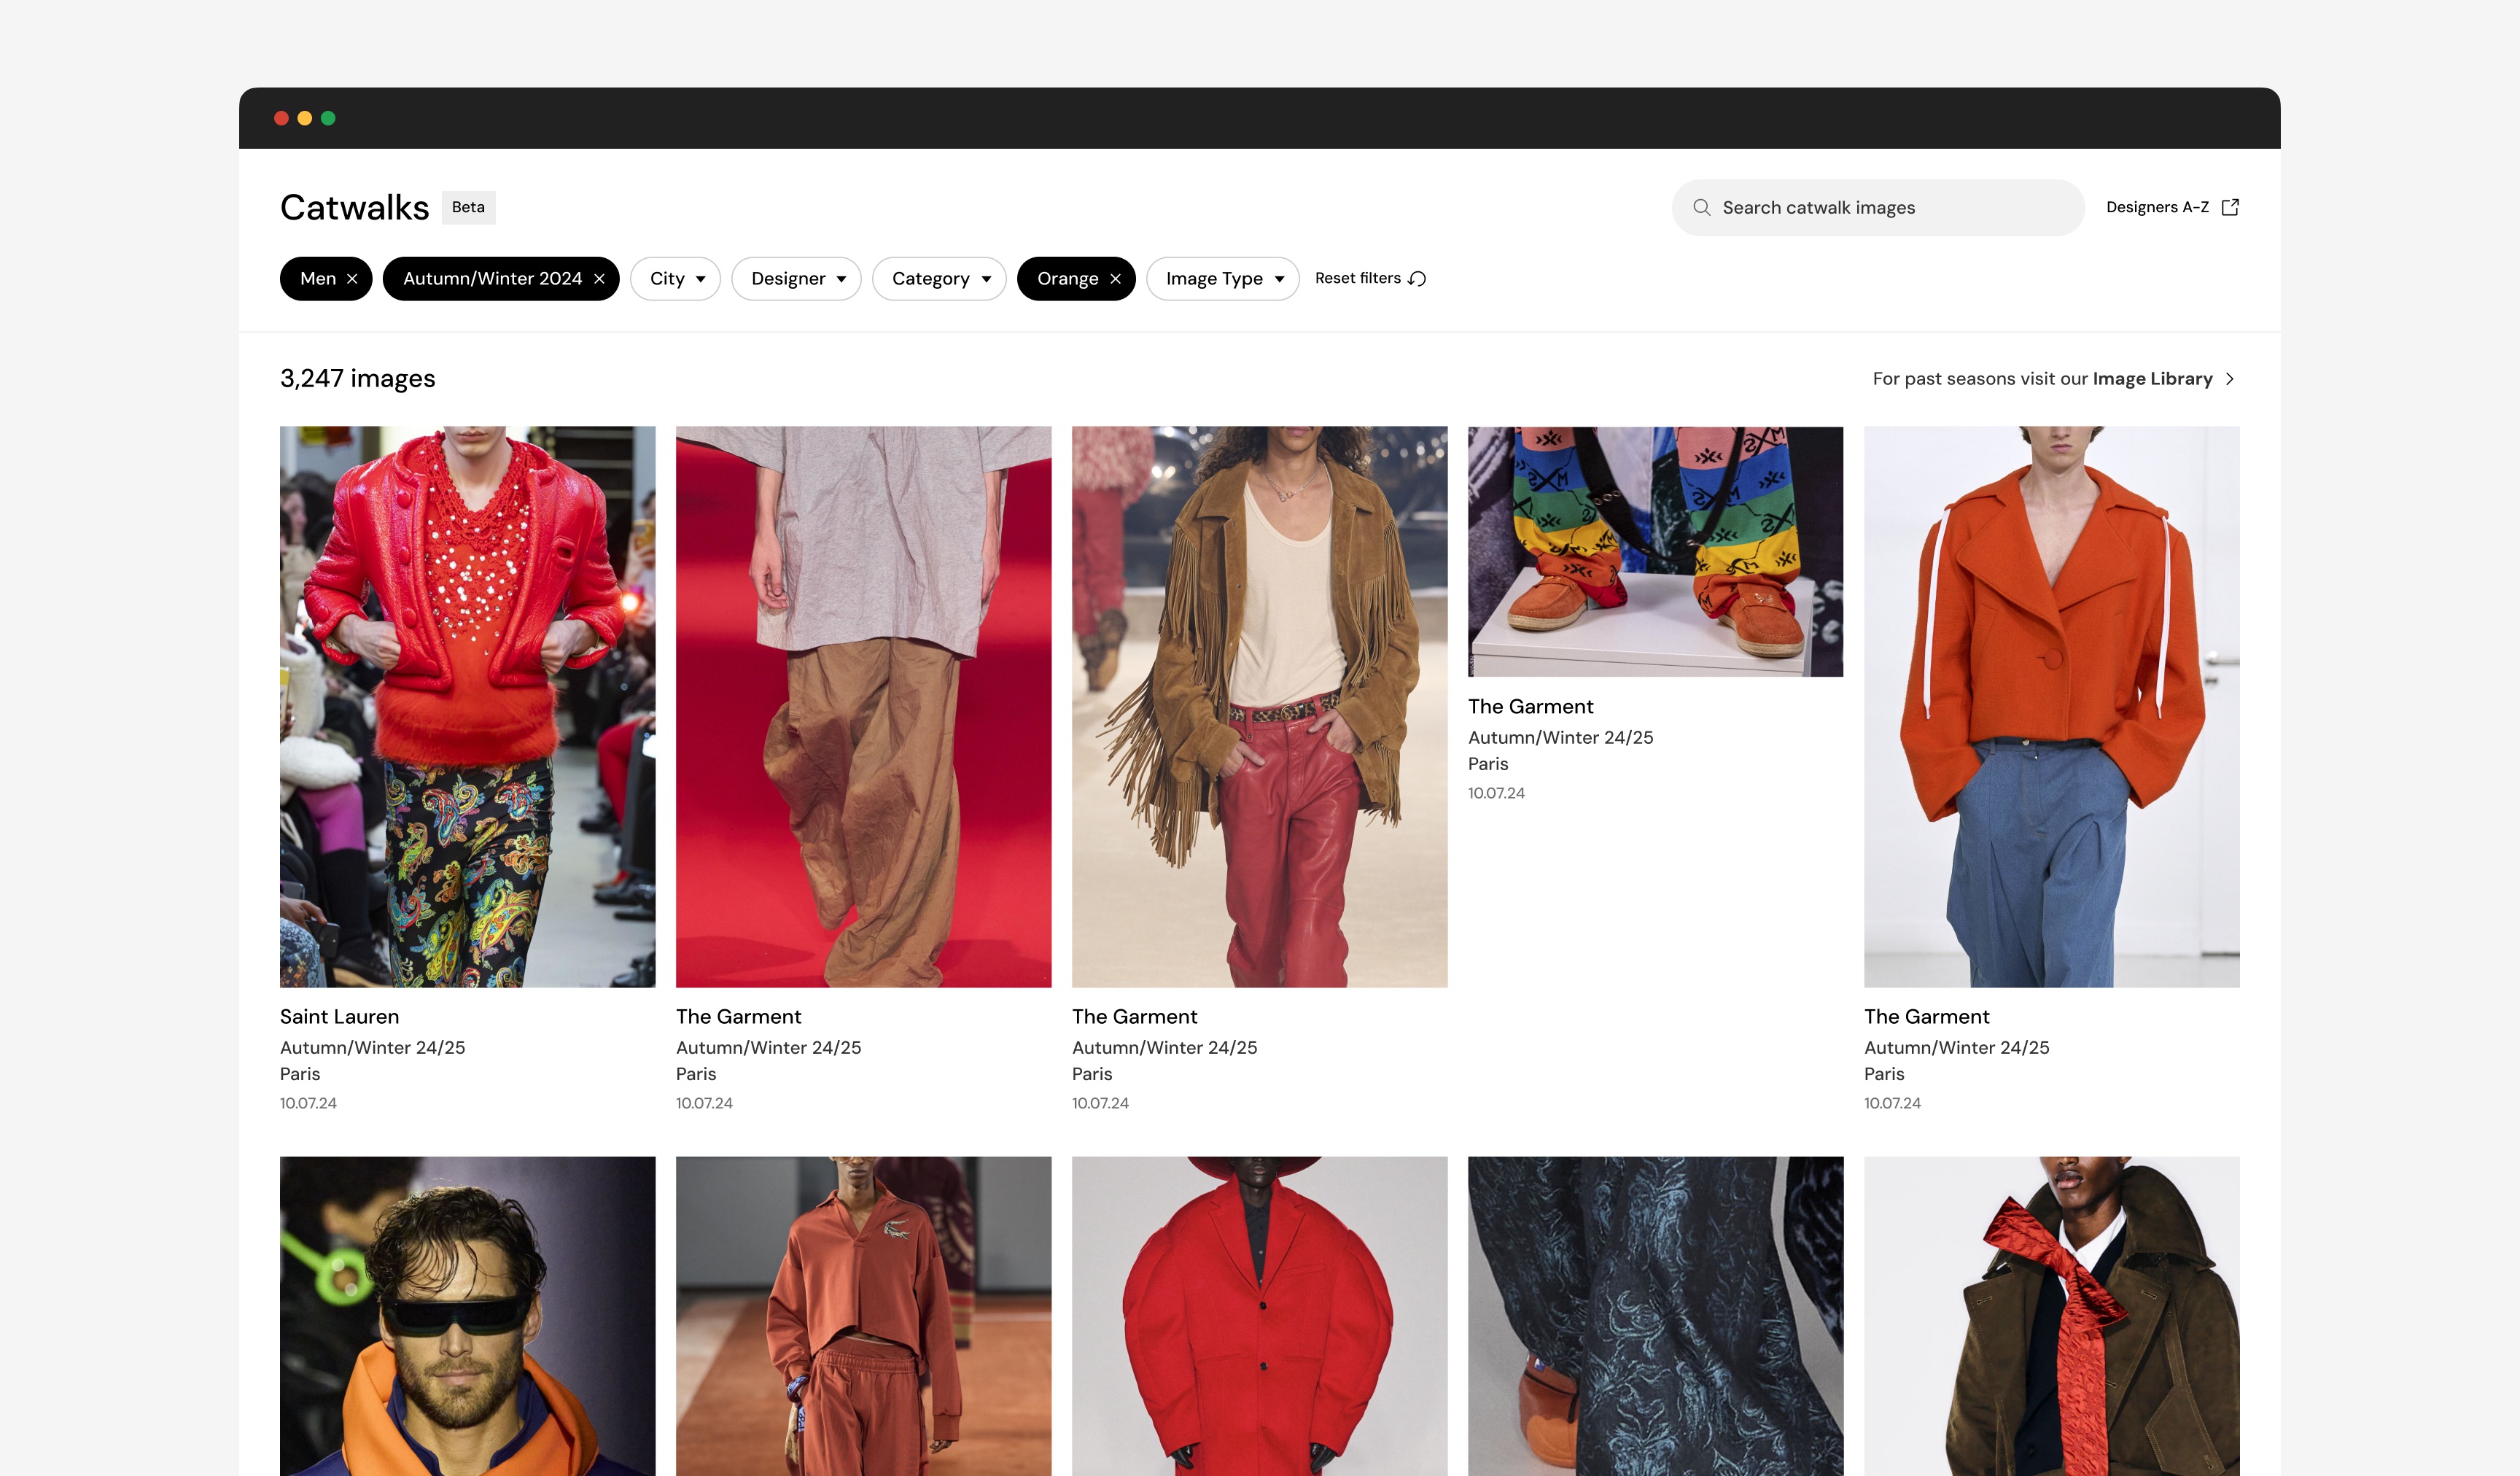Image resolution: width=2520 pixels, height=1476 pixels.
Task: Click the Beta badge next to Catwalks
Action: (x=468, y=207)
